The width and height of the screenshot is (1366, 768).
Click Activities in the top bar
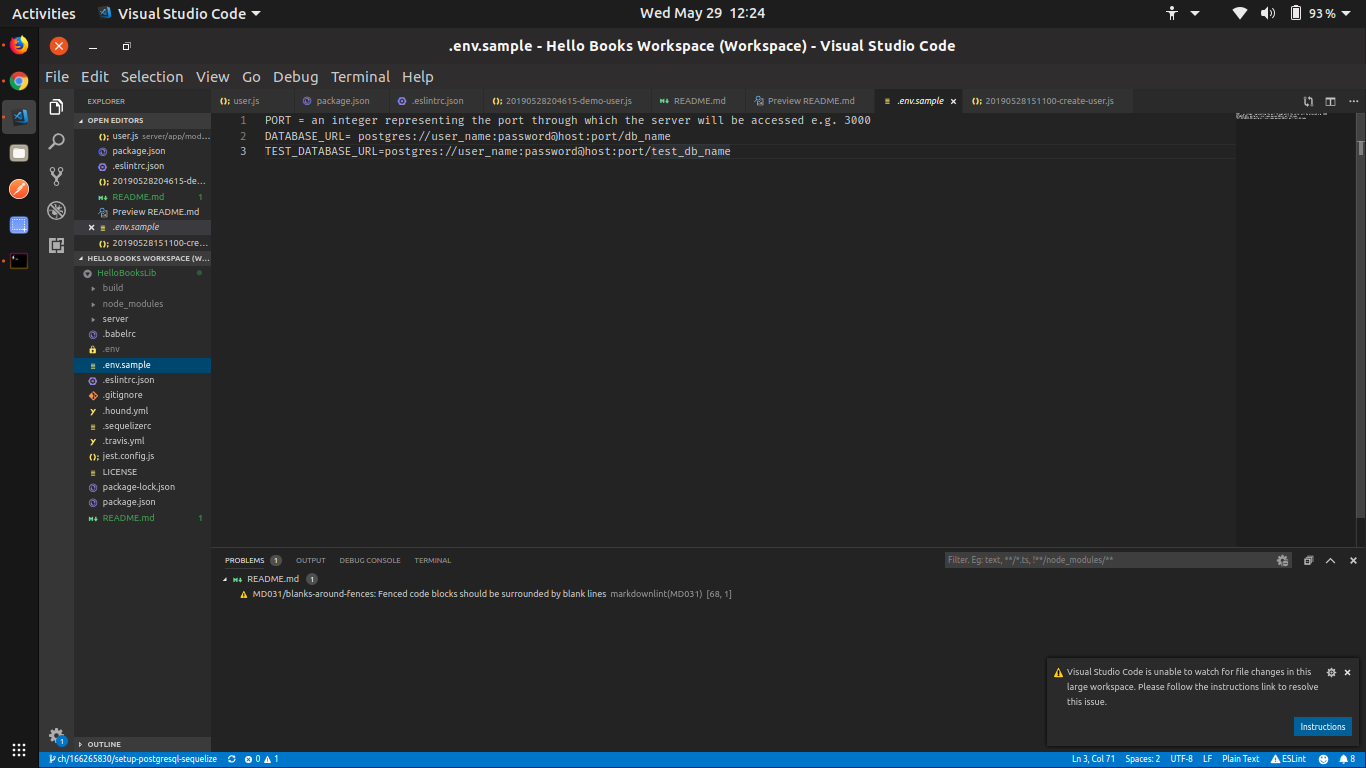[43, 14]
